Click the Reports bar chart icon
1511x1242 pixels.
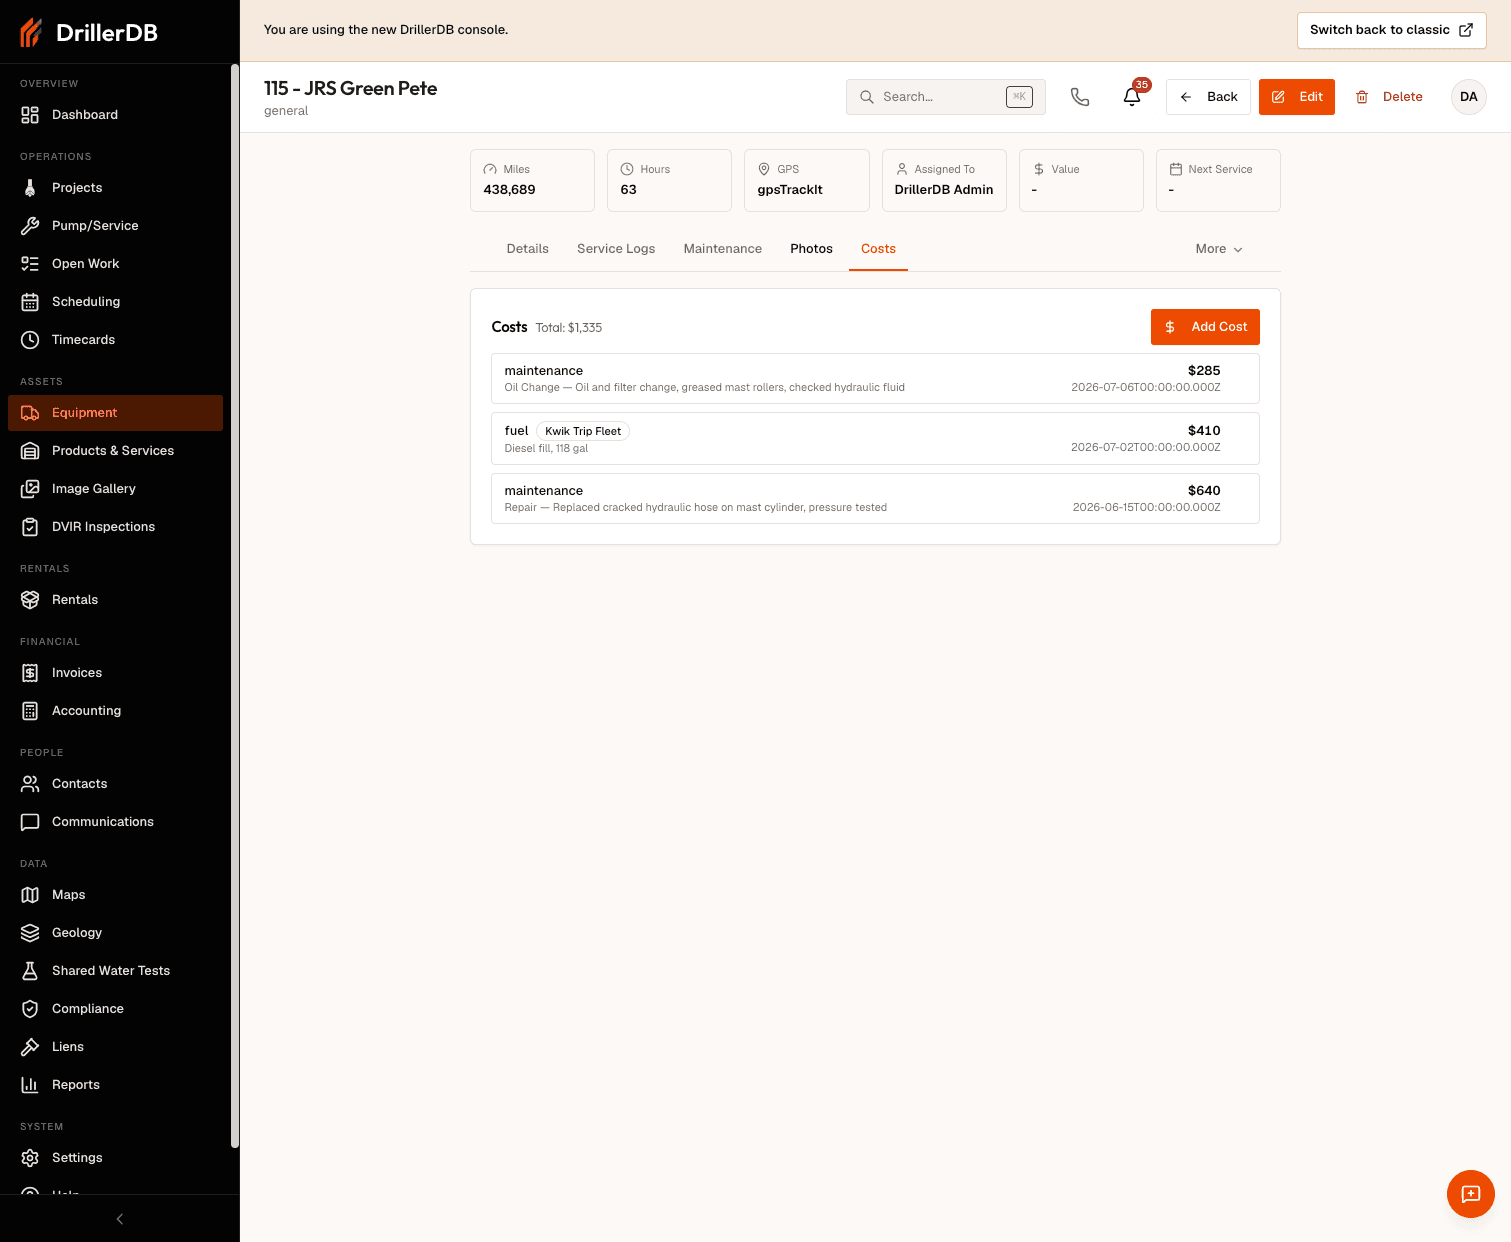pyautogui.click(x=30, y=1085)
